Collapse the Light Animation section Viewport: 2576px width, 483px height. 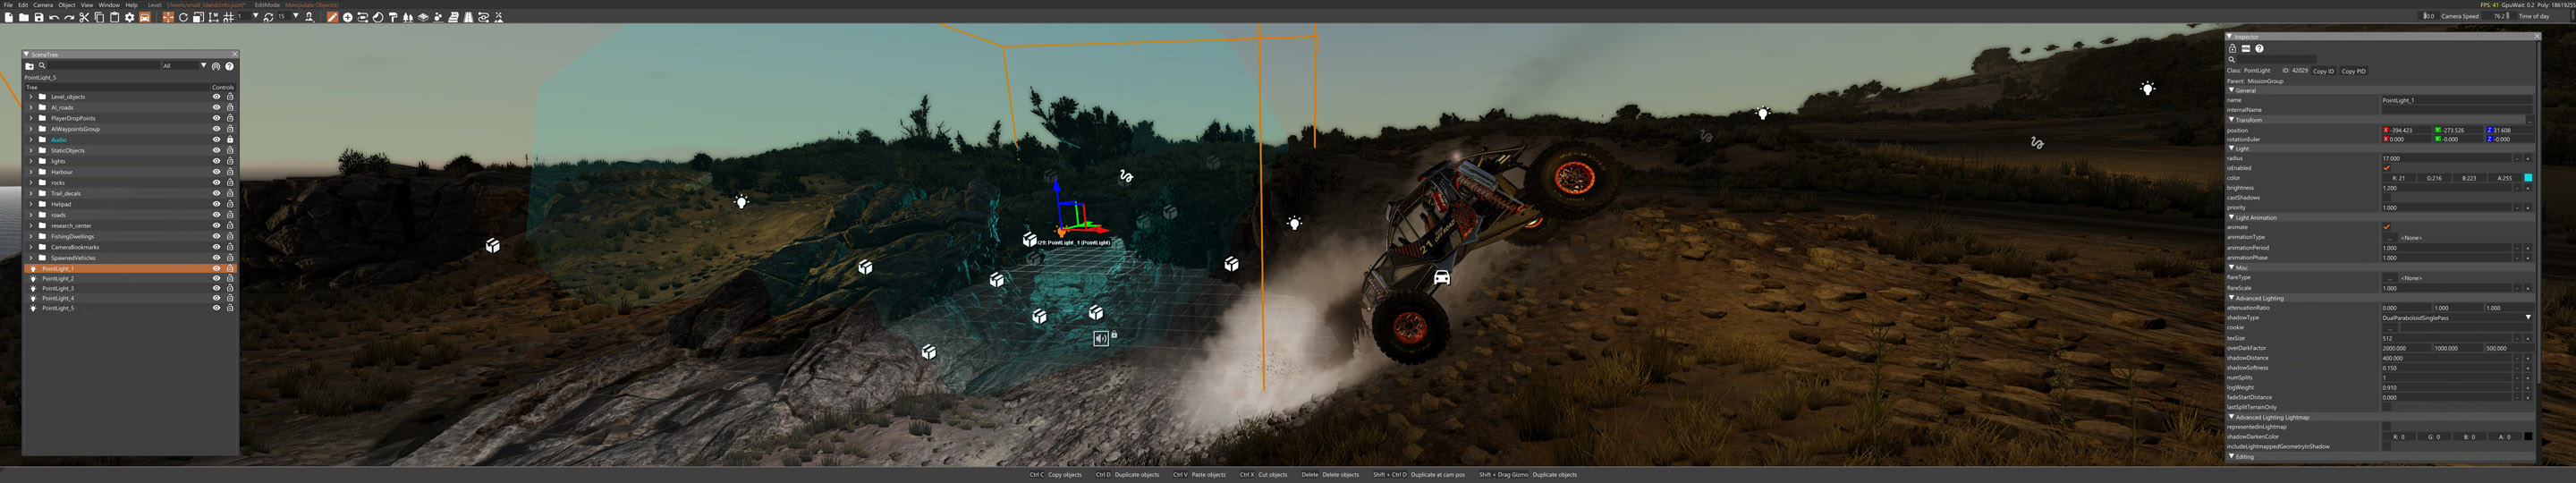click(2231, 218)
